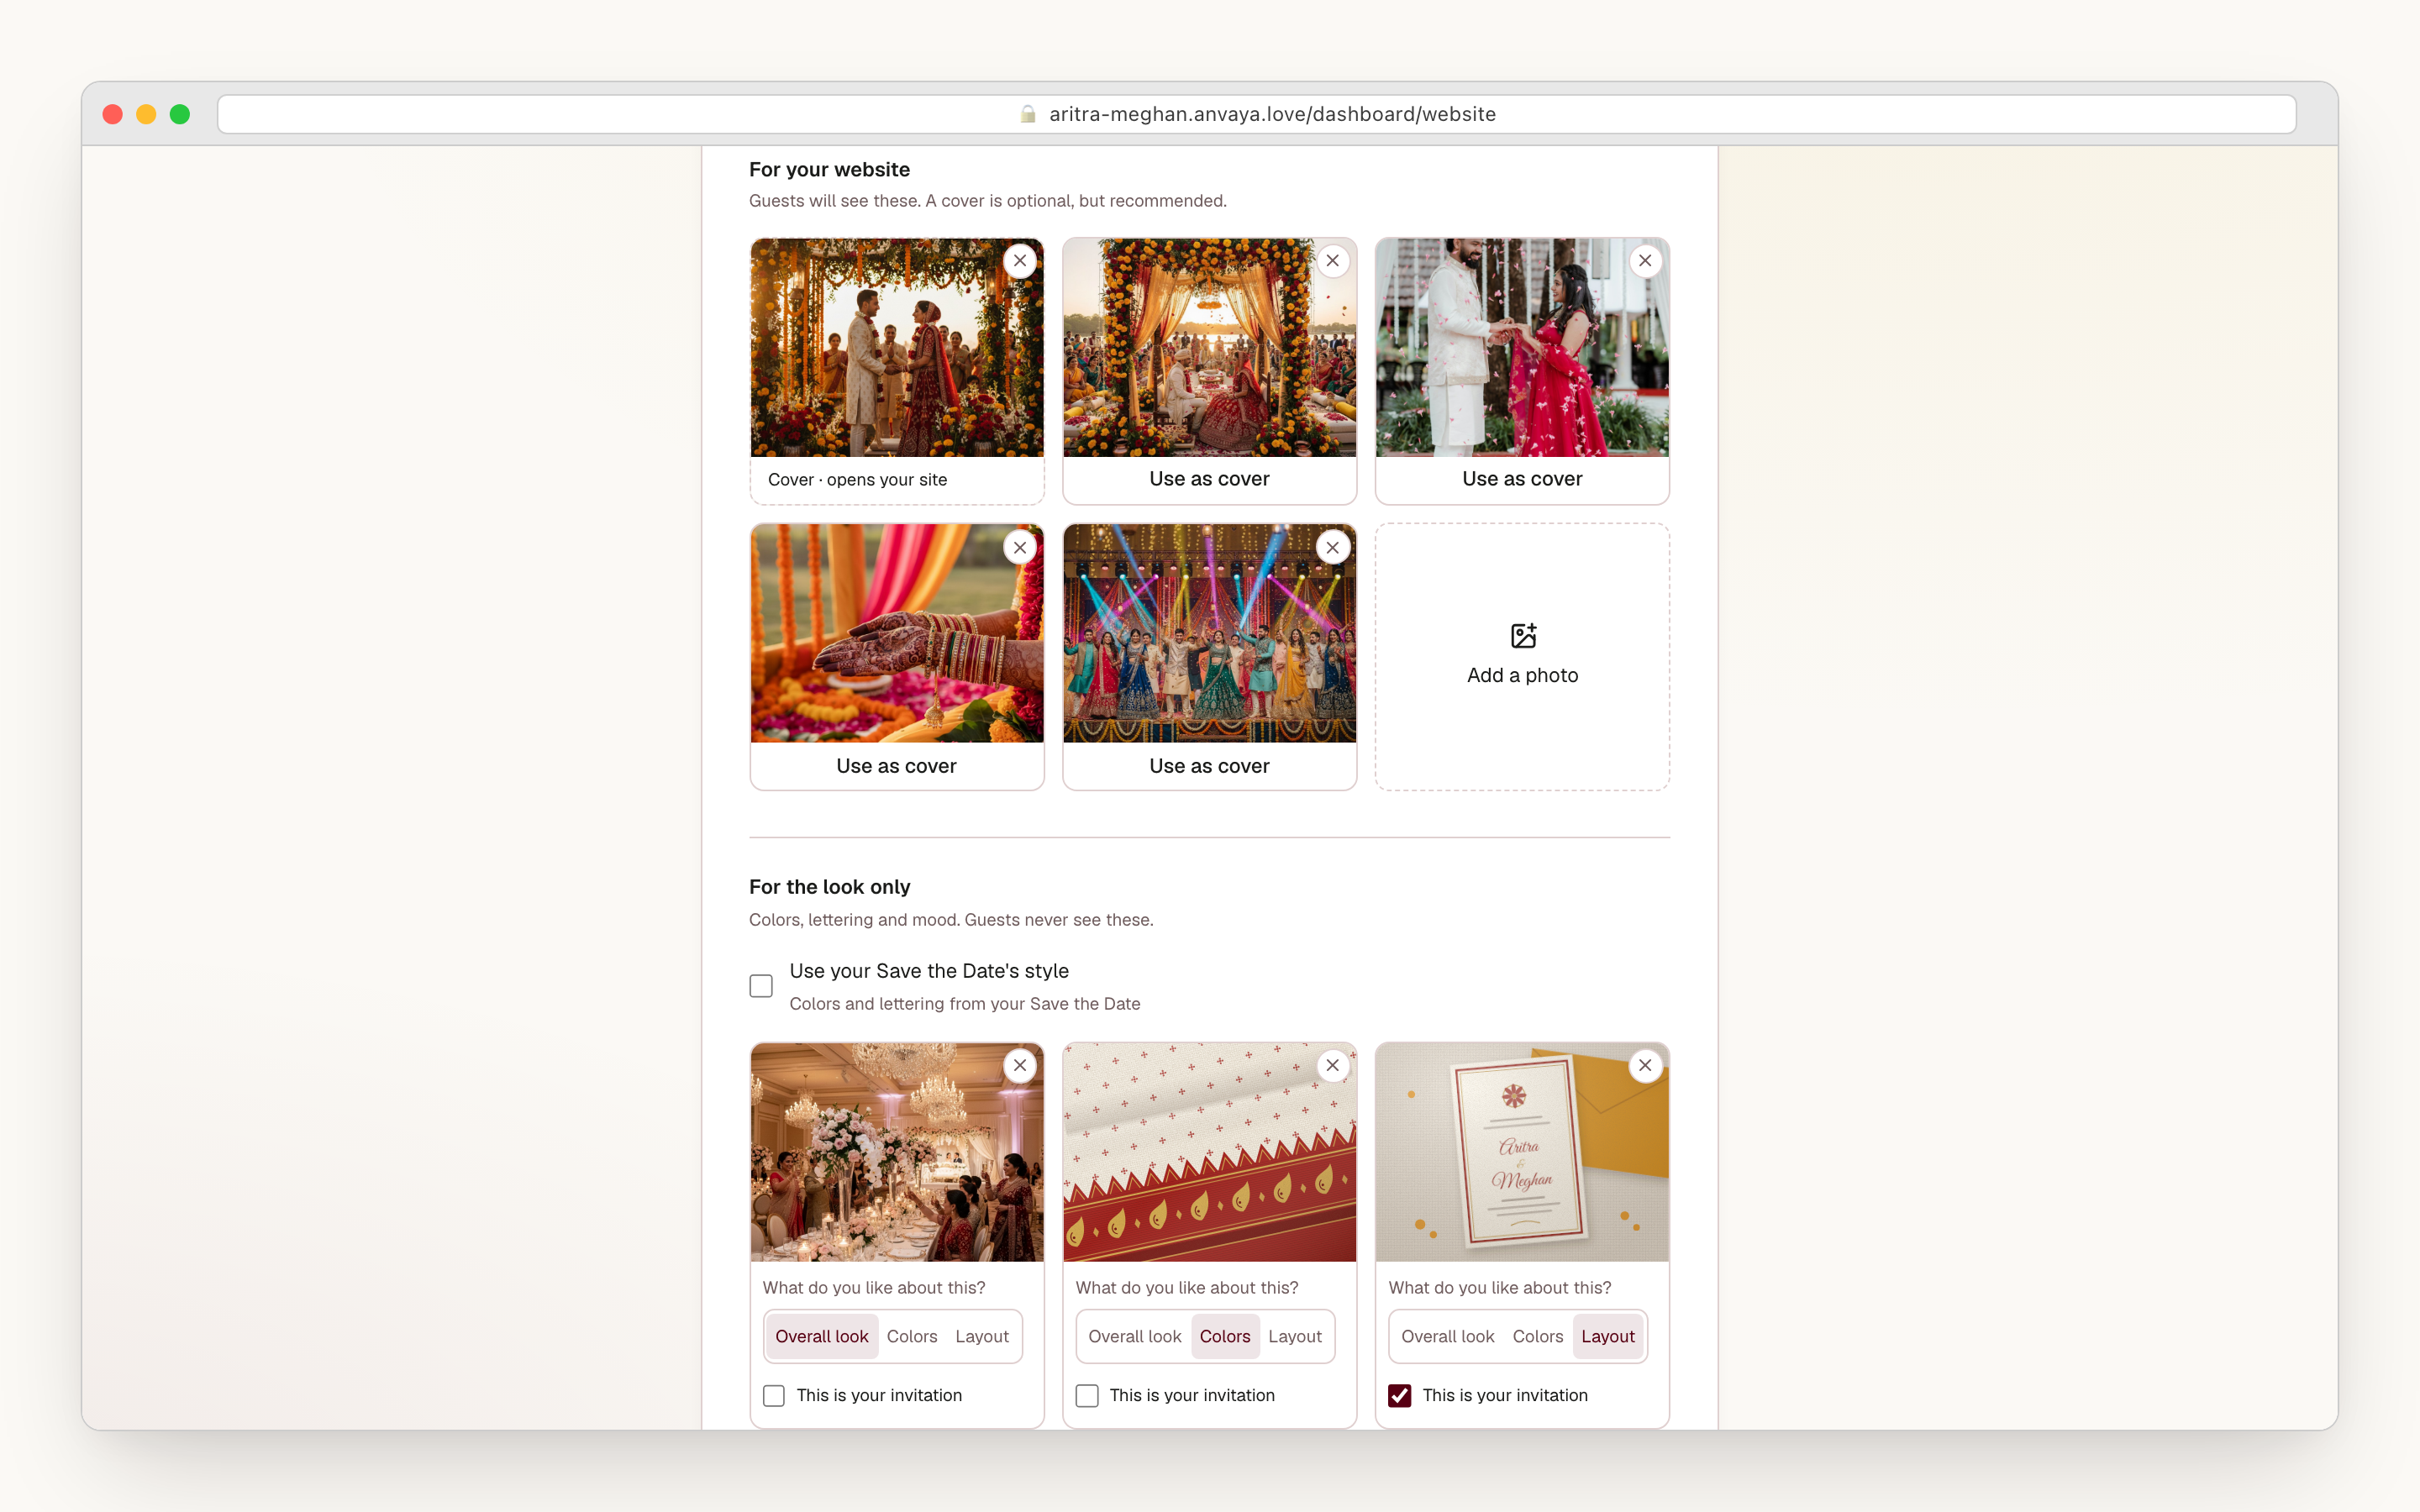Remove the petal shower couple photo
Image resolution: width=2420 pixels, height=1512 pixels.
tap(1645, 261)
